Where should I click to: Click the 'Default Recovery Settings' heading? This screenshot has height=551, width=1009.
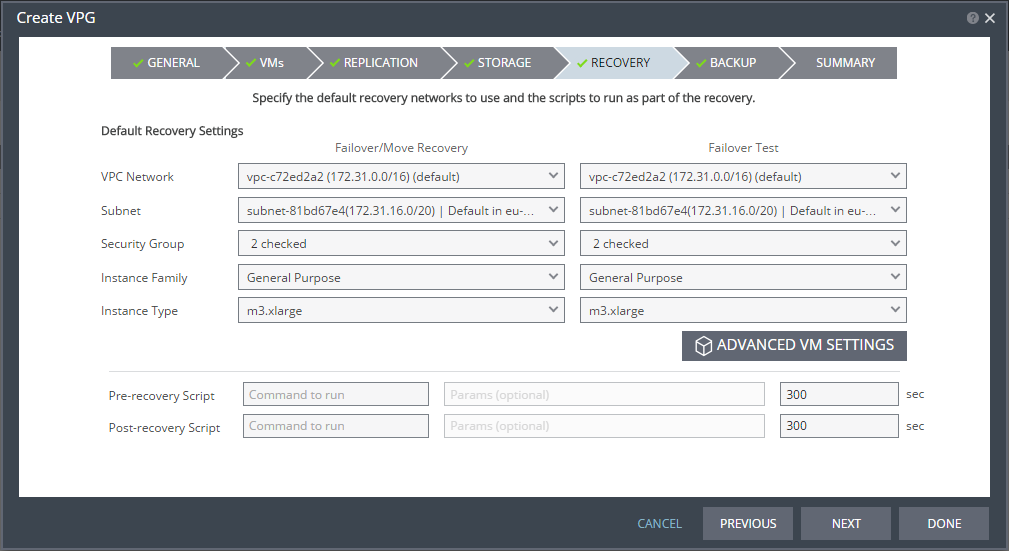pyautogui.click(x=172, y=131)
